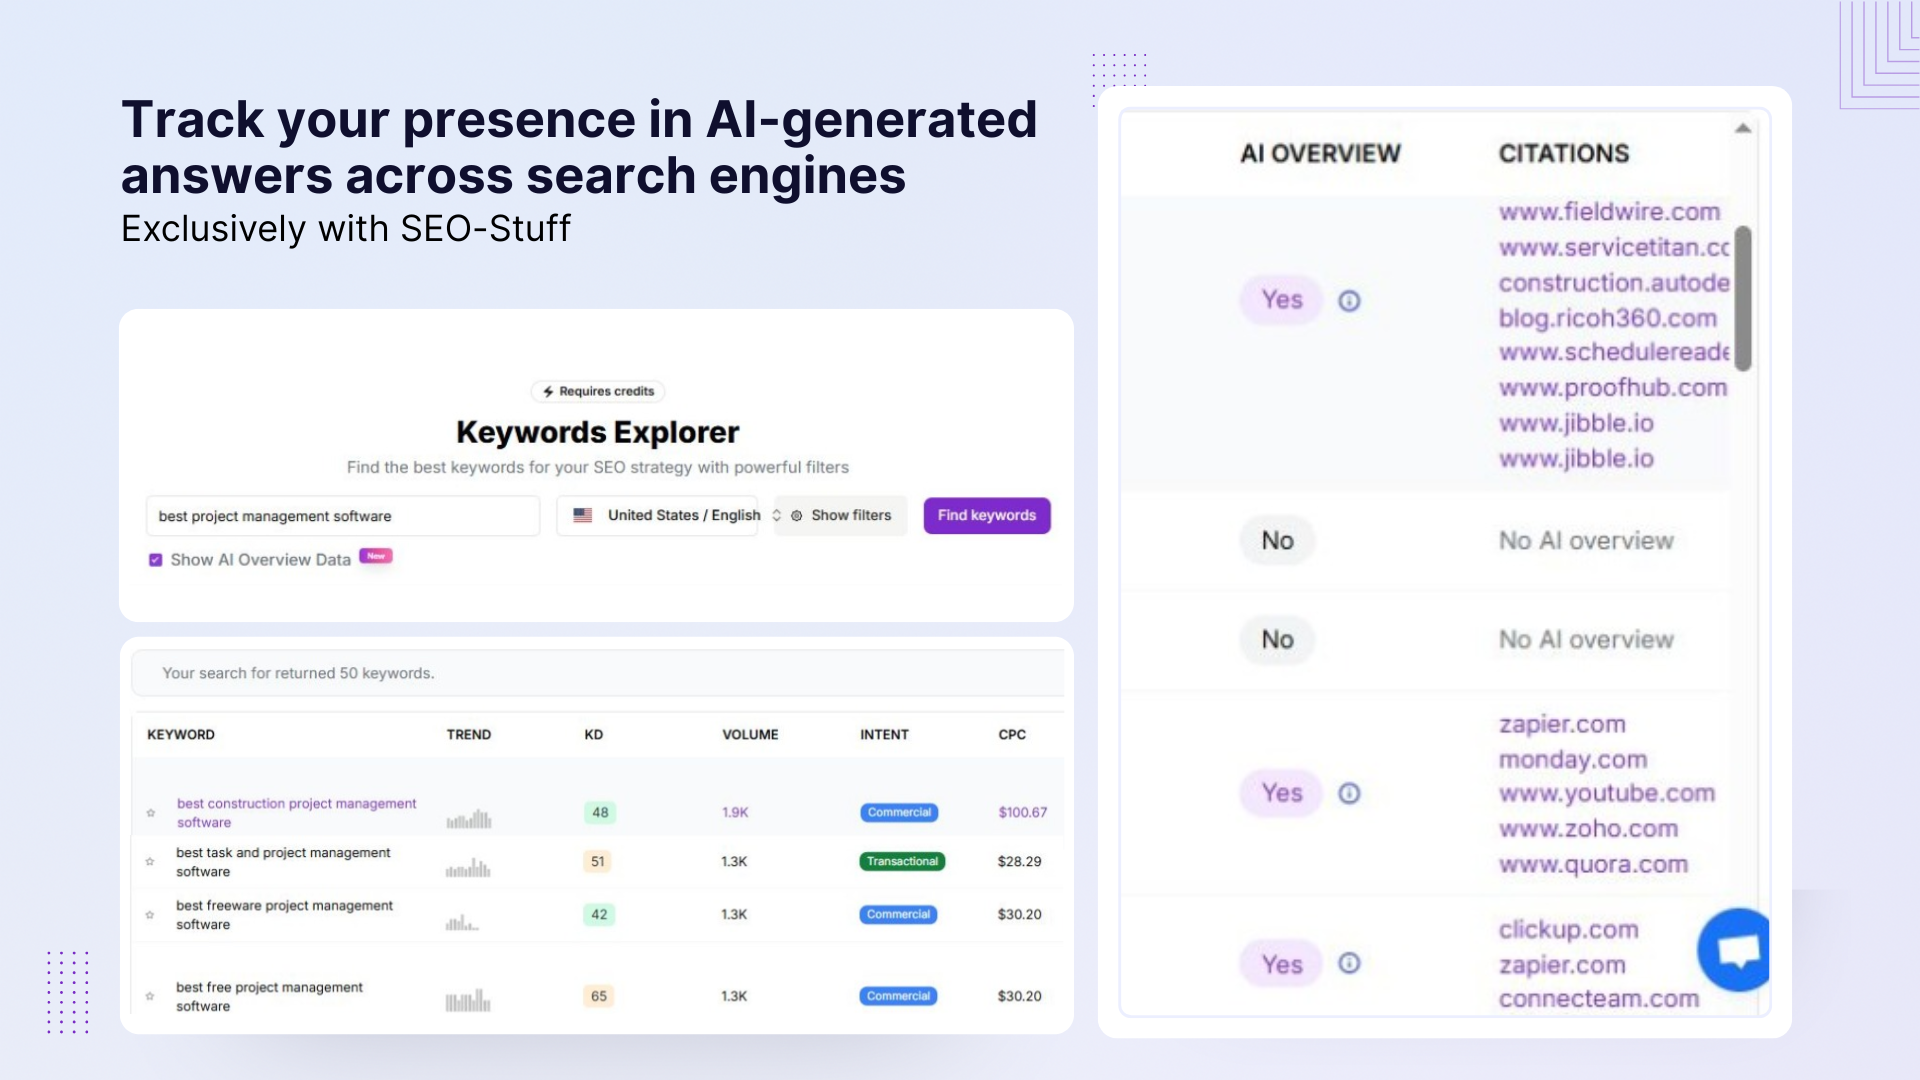
Task: Click the lightning icon on Requires credits badge
Action: tap(548, 391)
